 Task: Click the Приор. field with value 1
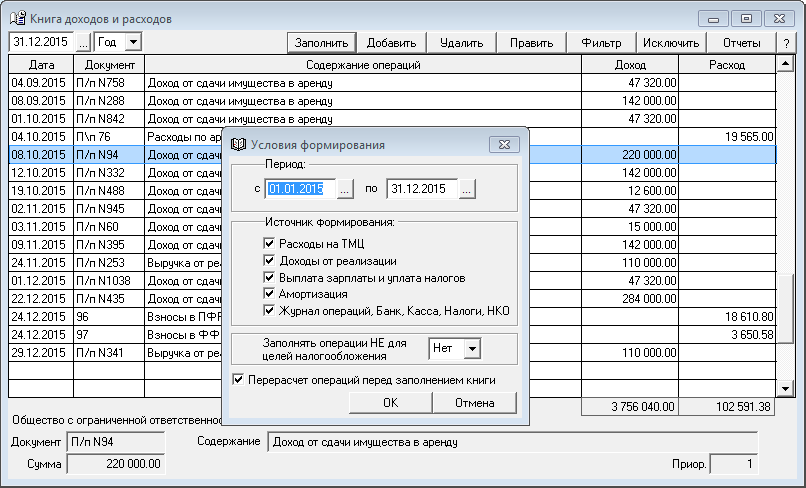[734, 464]
